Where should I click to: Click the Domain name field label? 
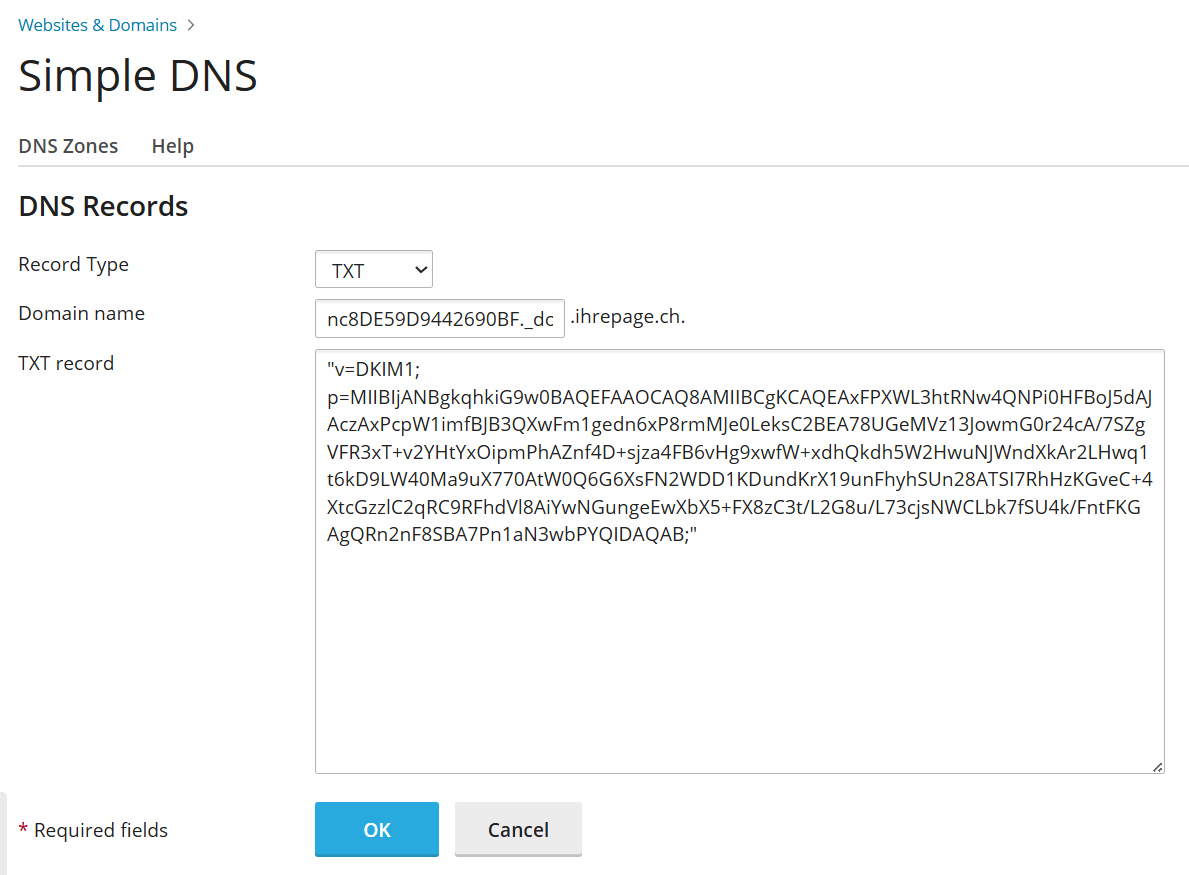click(x=81, y=313)
